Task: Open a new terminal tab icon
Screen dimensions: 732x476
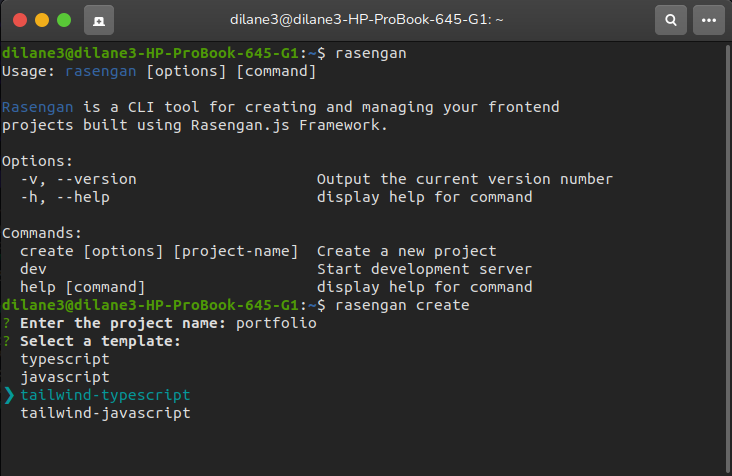Action: [99, 20]
